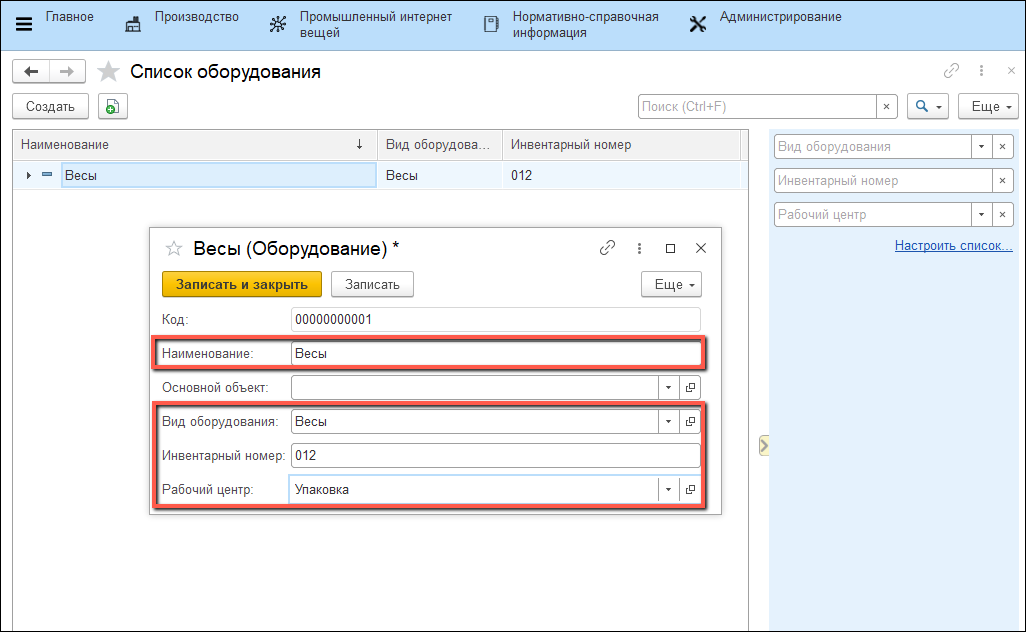Screen dimensions: 1026x632
Task: Click the forward navigation arrow
Action: [67, 72]
